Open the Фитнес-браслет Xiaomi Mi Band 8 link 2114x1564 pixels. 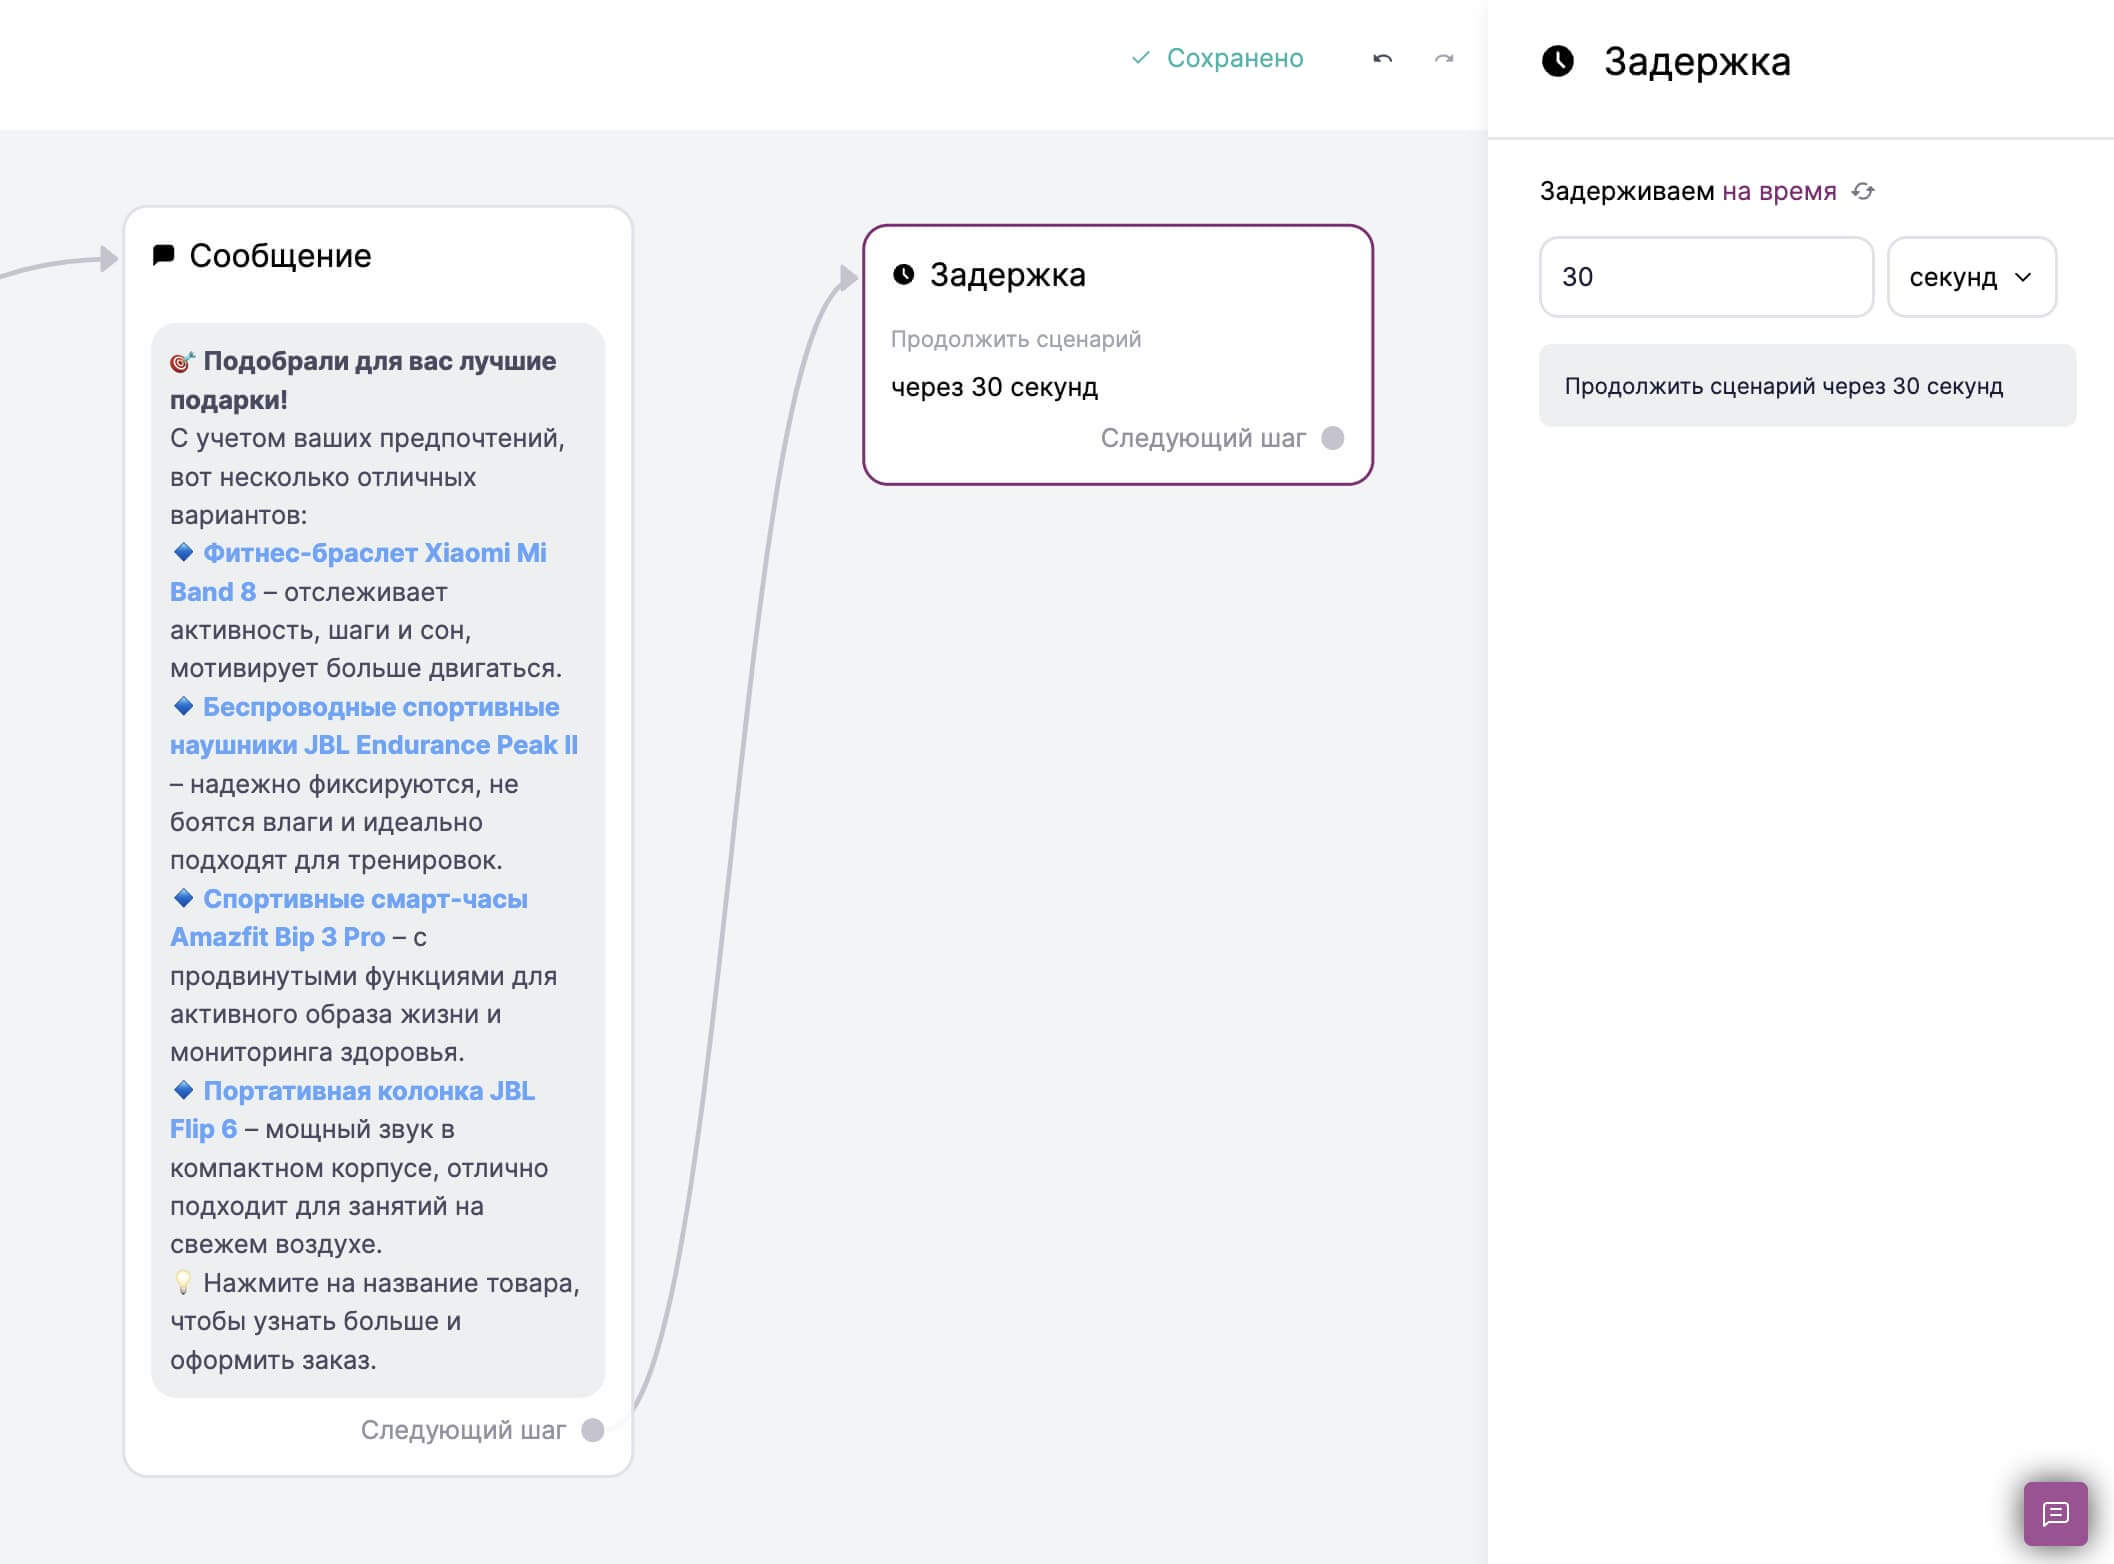[x=358, y=572]
